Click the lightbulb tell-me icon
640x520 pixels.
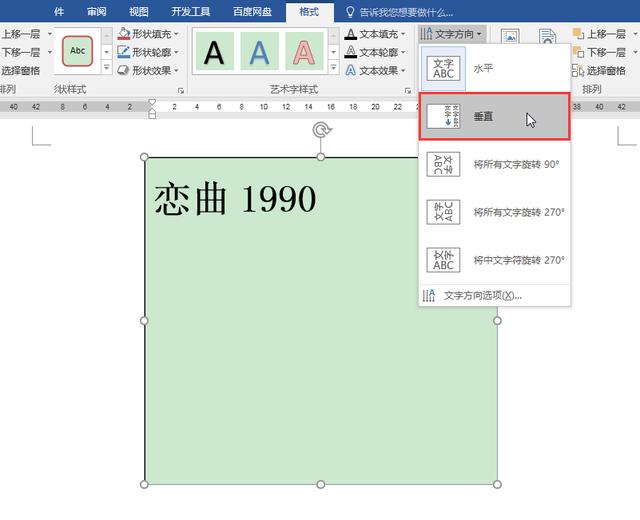(350, 12)
